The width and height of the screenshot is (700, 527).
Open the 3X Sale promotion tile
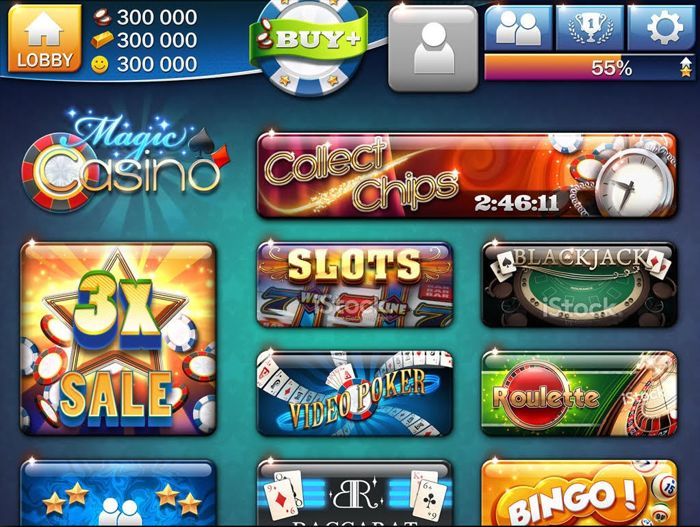[118, 339]
